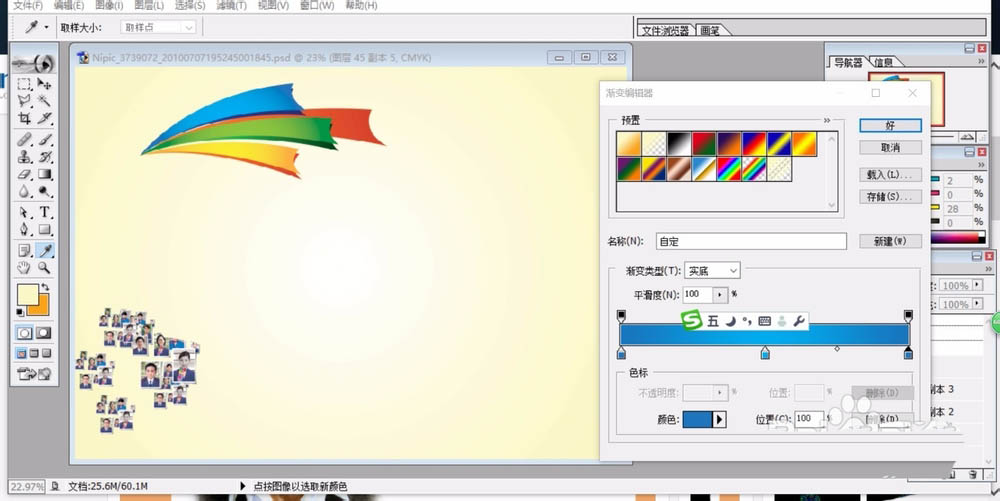This screenshot has height=501, width=1000.
Task: Toggle Sogou punctuation mode icon
Action: 747,321
